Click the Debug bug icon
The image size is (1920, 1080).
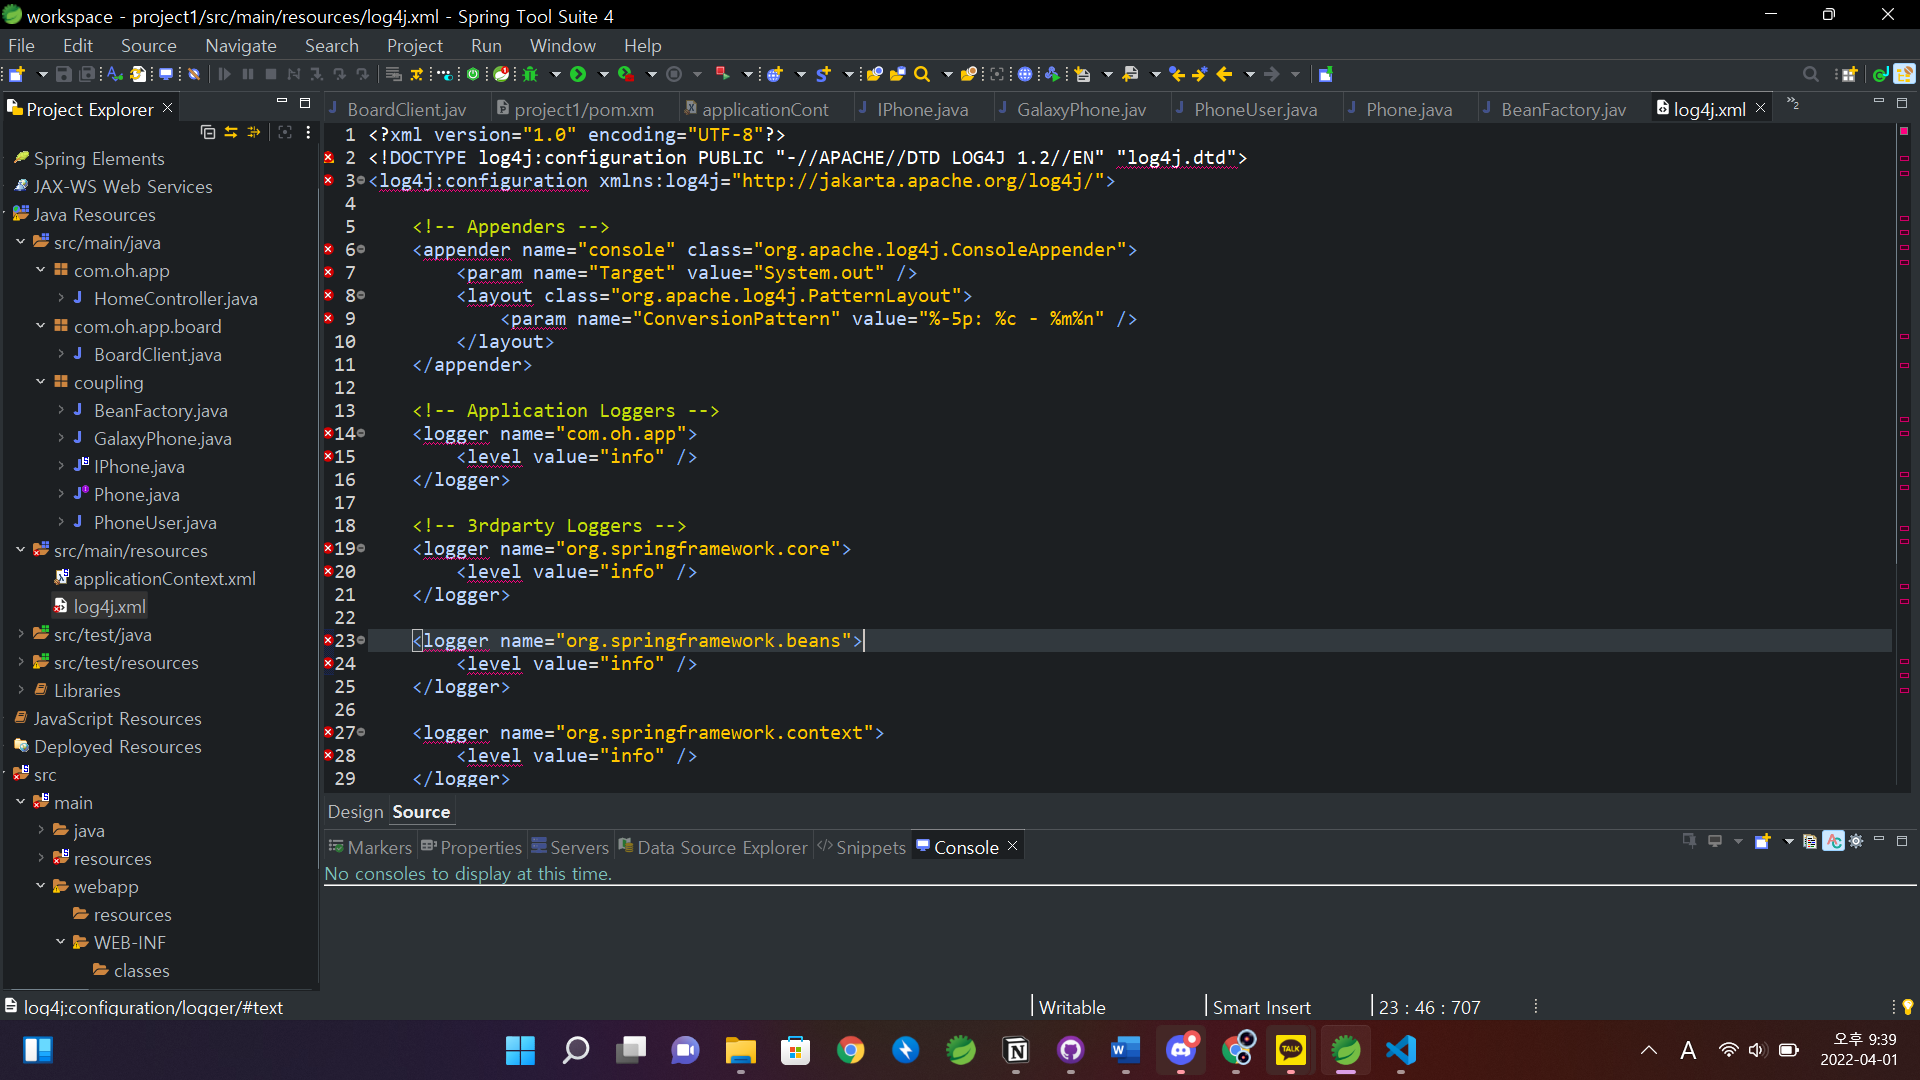pyautogui.click(x=531, y=74)
